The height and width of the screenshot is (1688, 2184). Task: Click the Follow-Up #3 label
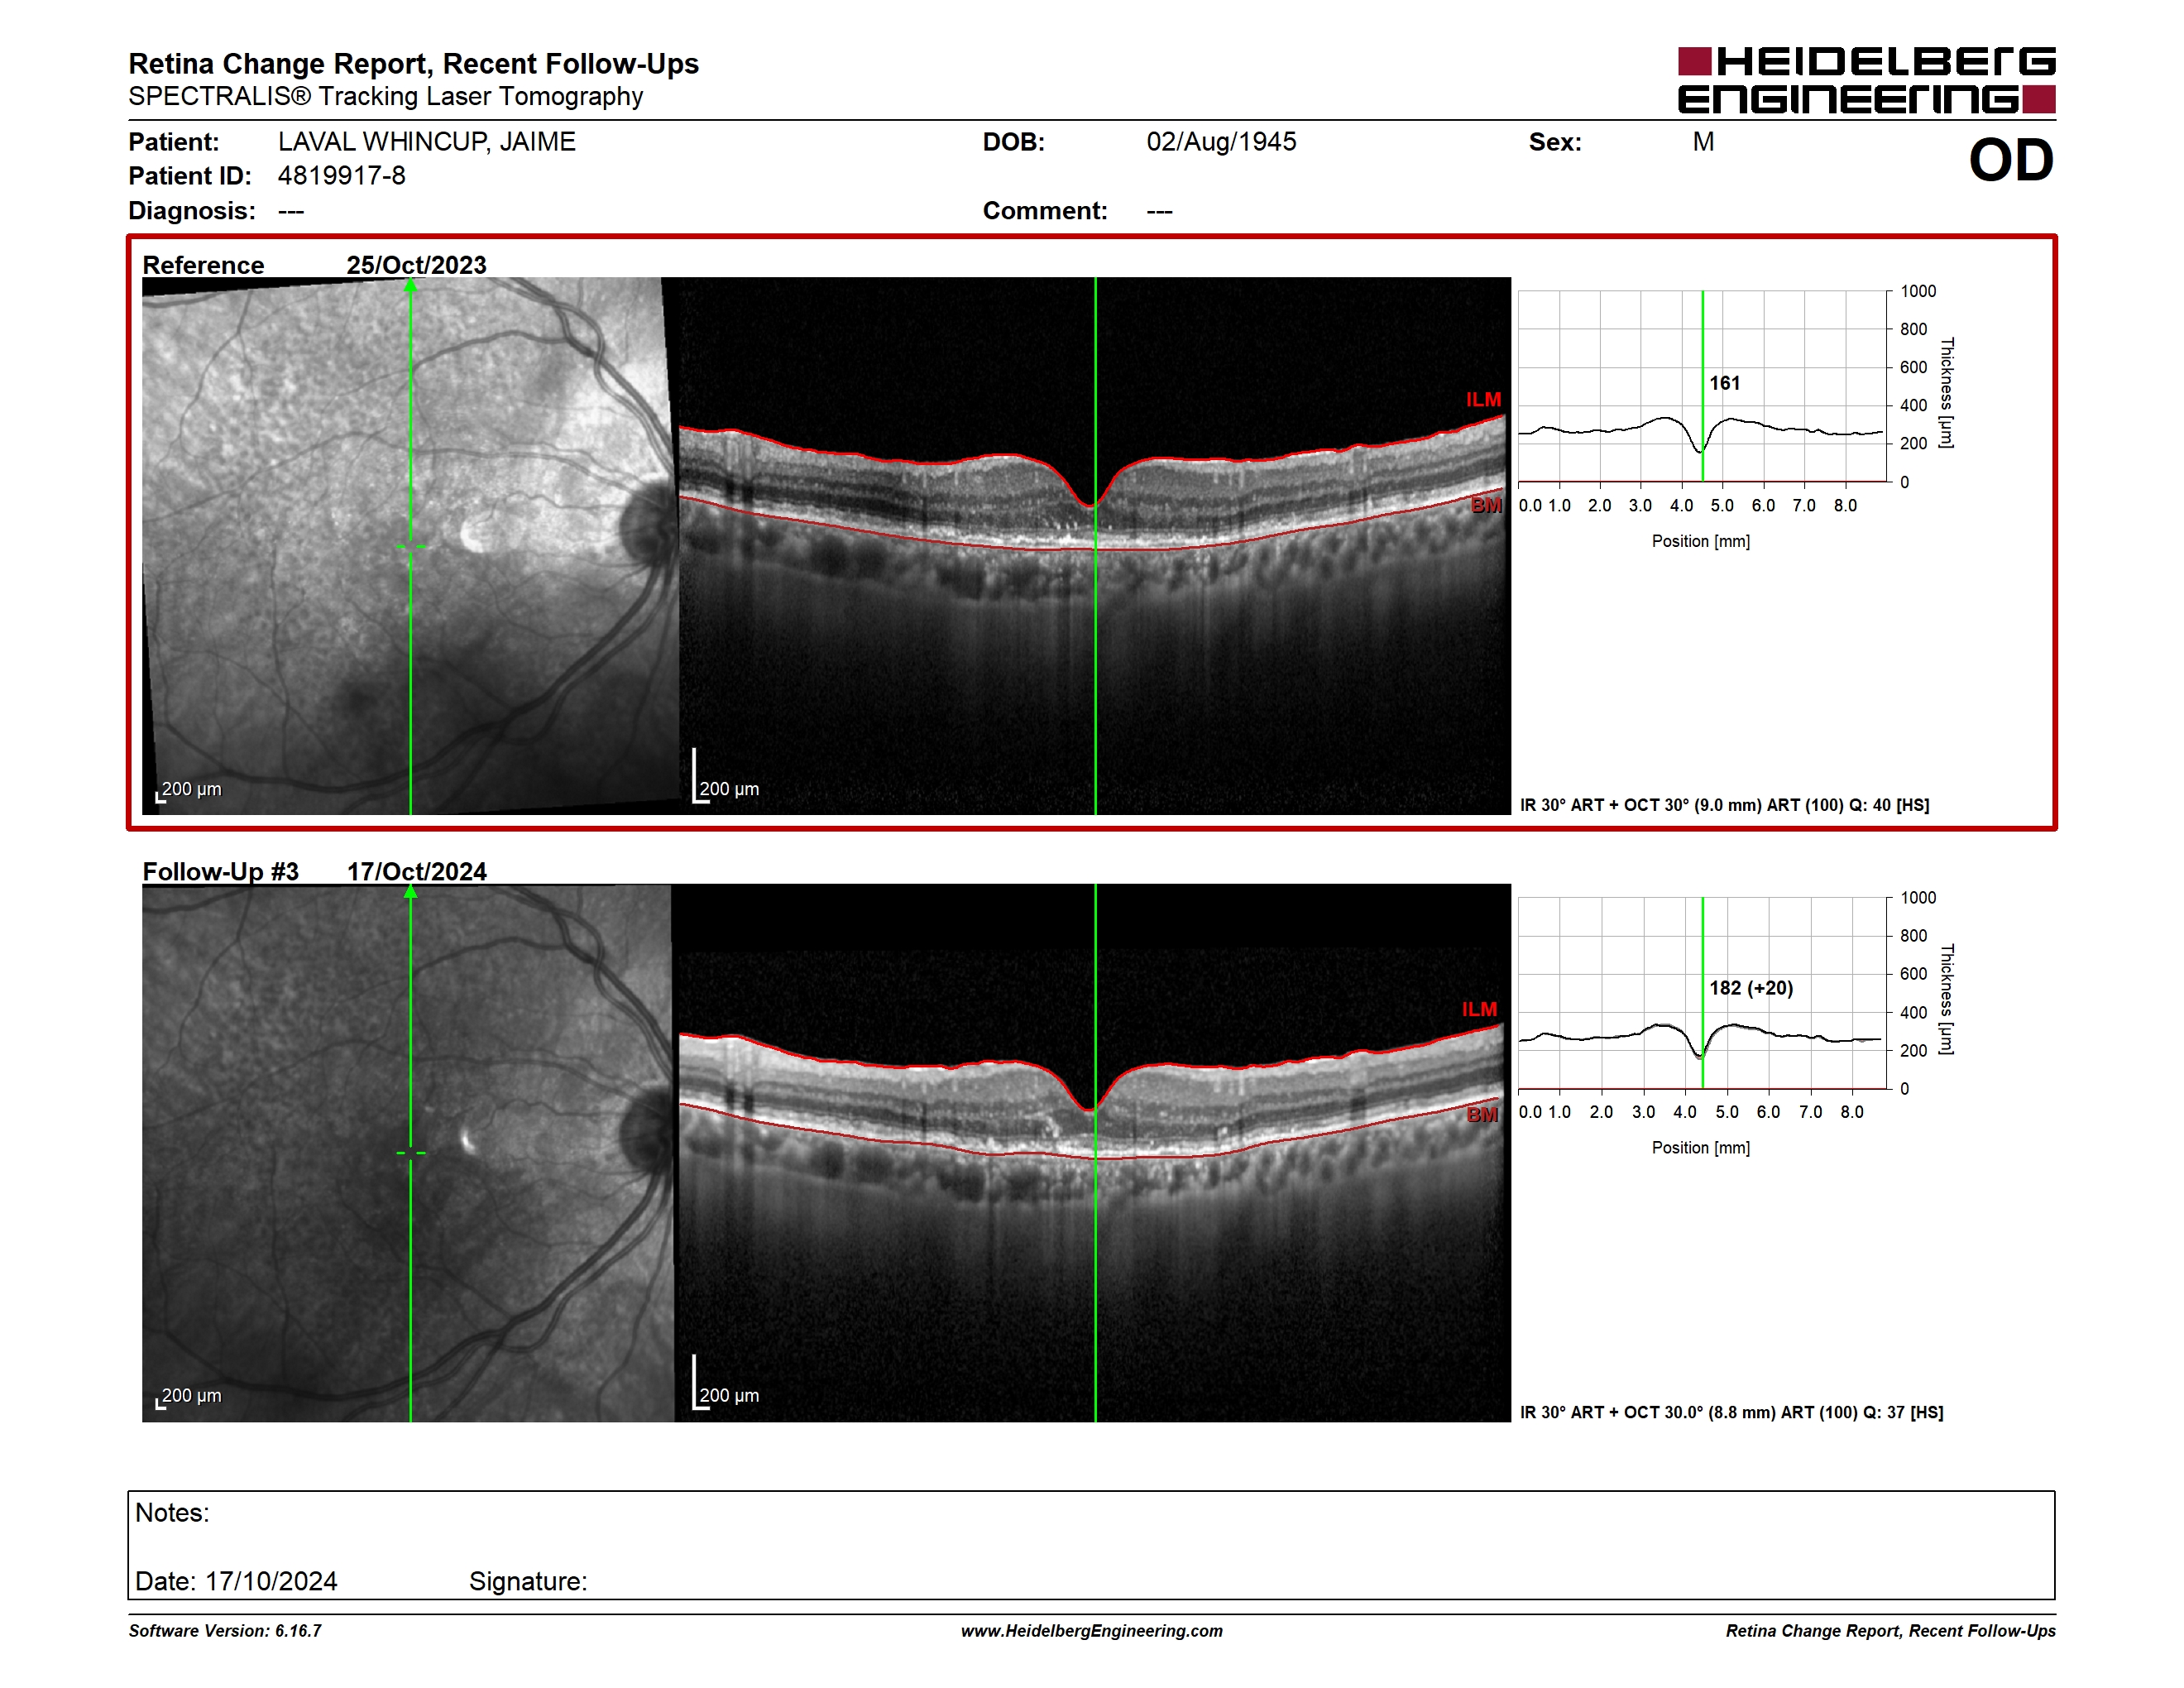(x=220, y=871)
